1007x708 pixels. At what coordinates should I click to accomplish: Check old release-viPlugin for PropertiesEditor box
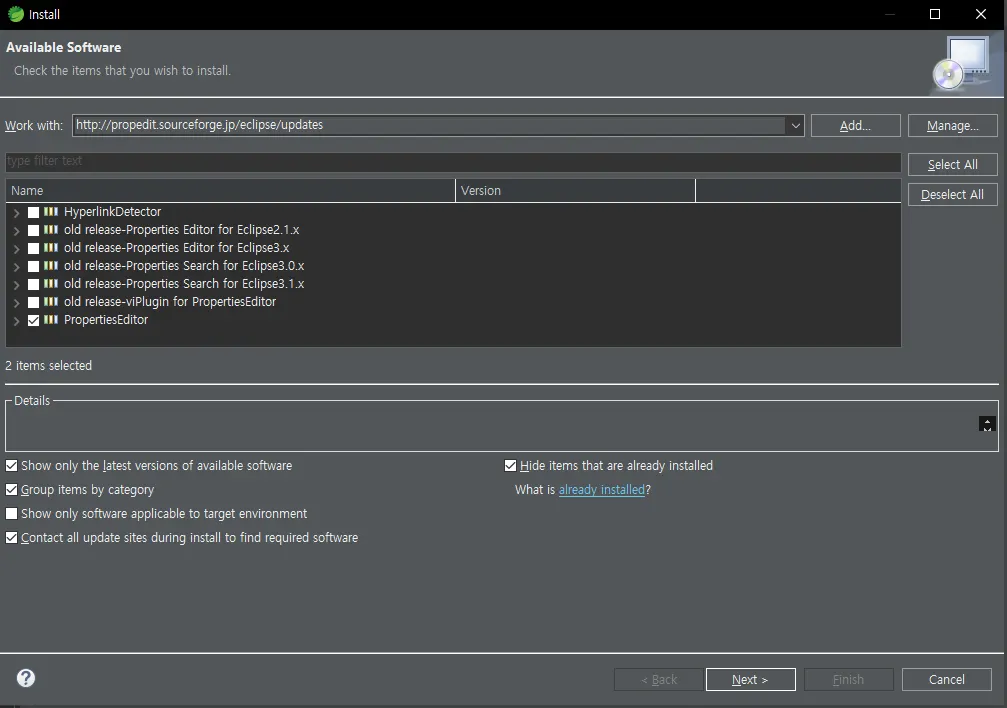(33, 302)
